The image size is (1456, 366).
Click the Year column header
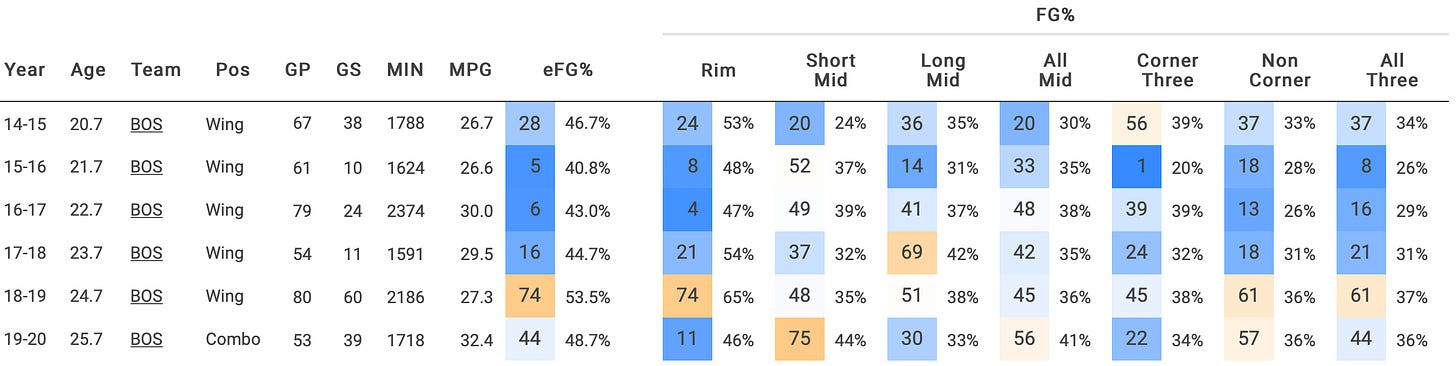click(24, 70)
